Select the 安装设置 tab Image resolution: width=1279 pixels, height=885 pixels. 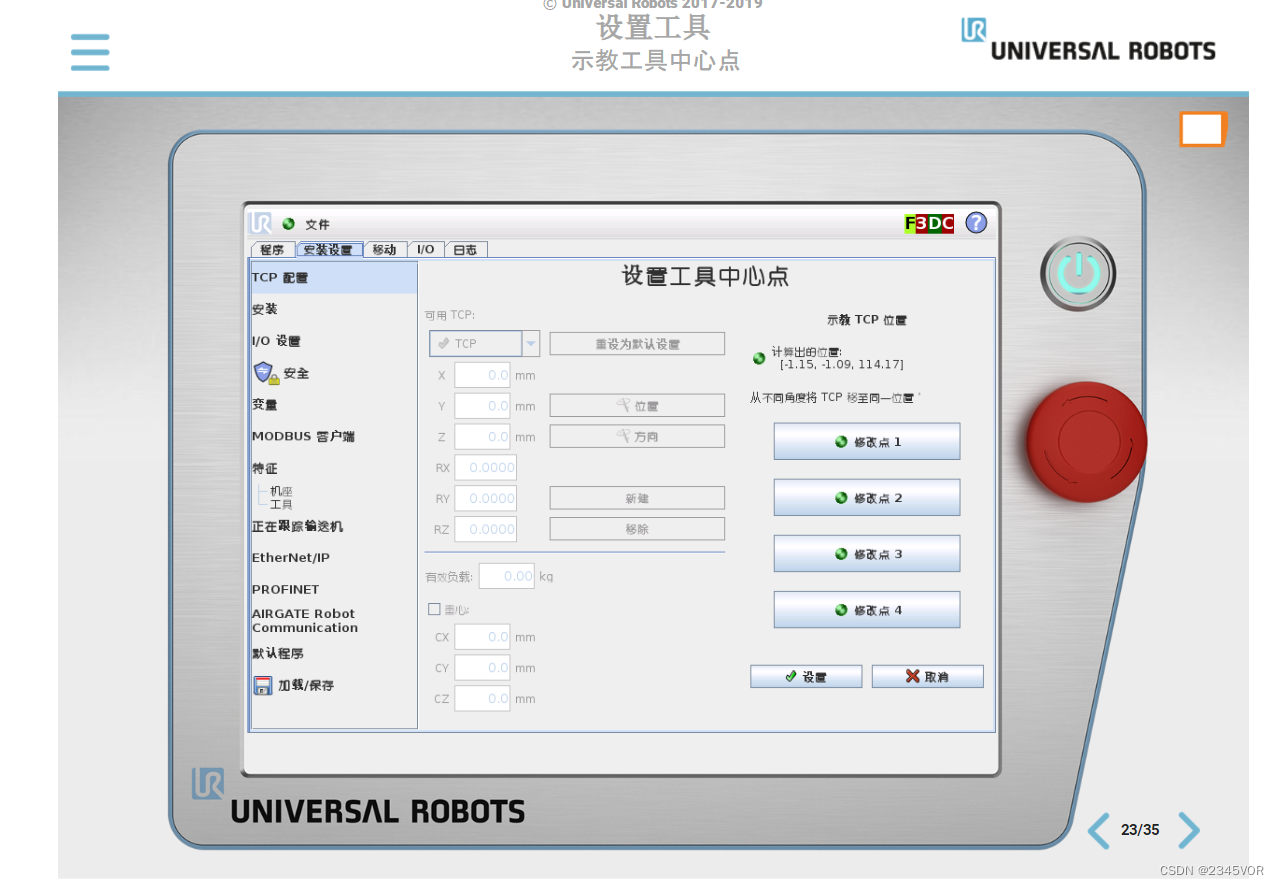click(x=328, y=250)
